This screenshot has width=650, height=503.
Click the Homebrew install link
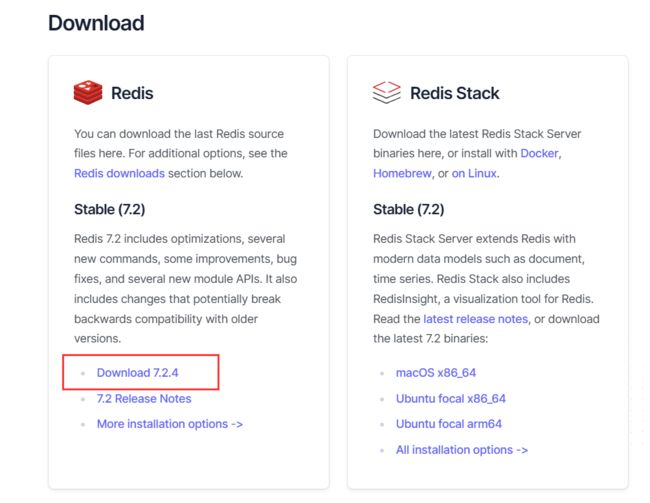pos(402,173)
